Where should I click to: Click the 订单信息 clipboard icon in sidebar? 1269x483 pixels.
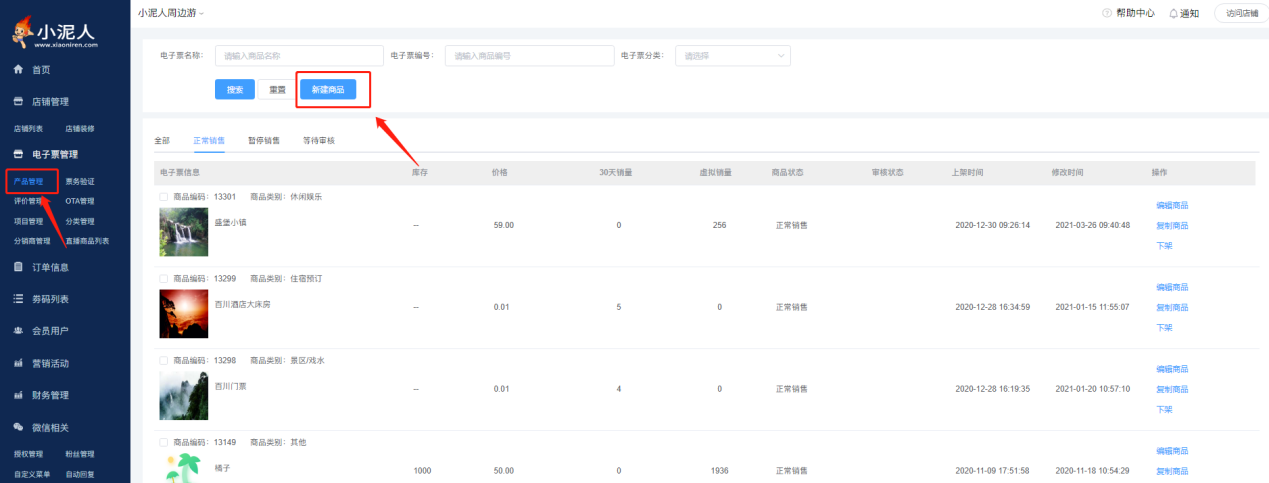click(x=18, y=267)
